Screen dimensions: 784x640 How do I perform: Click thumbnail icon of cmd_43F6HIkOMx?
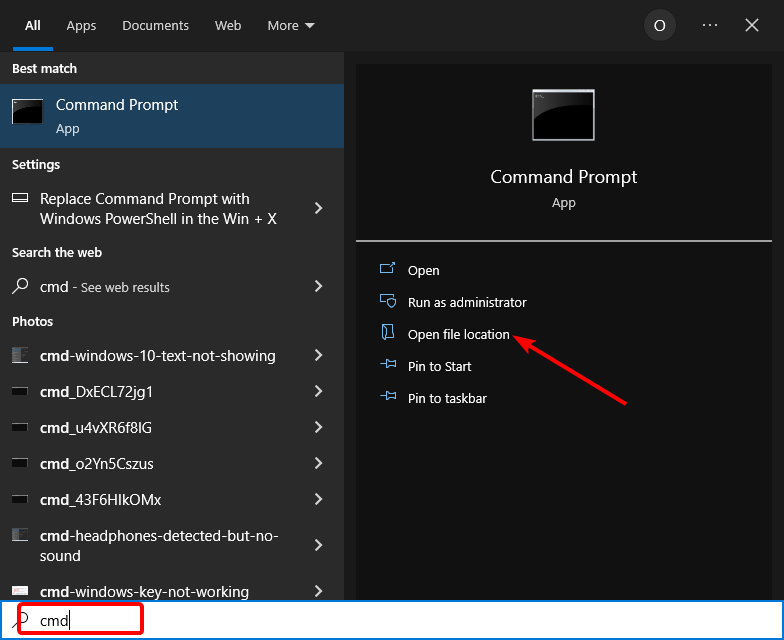(20, 499)
